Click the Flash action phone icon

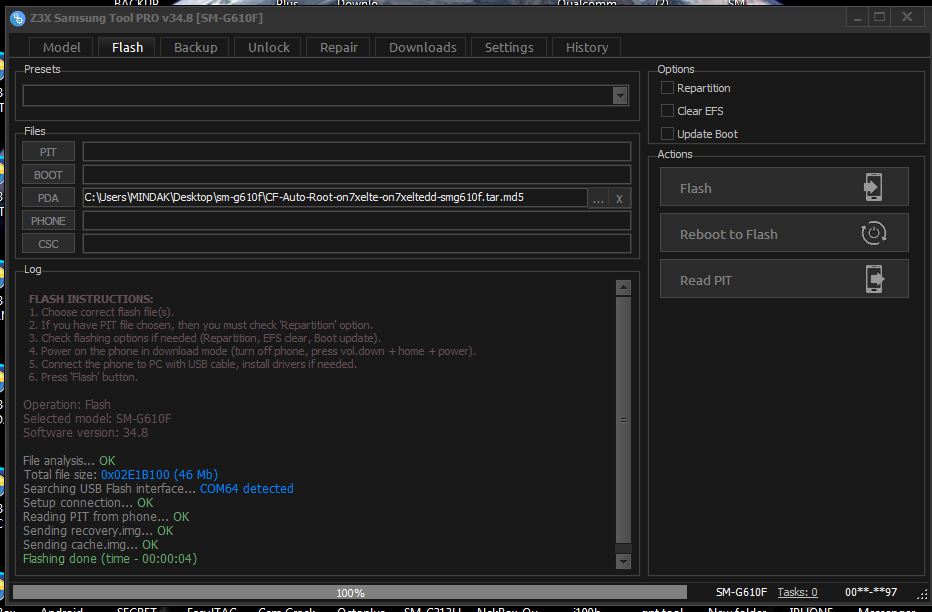tap(873, 187)
